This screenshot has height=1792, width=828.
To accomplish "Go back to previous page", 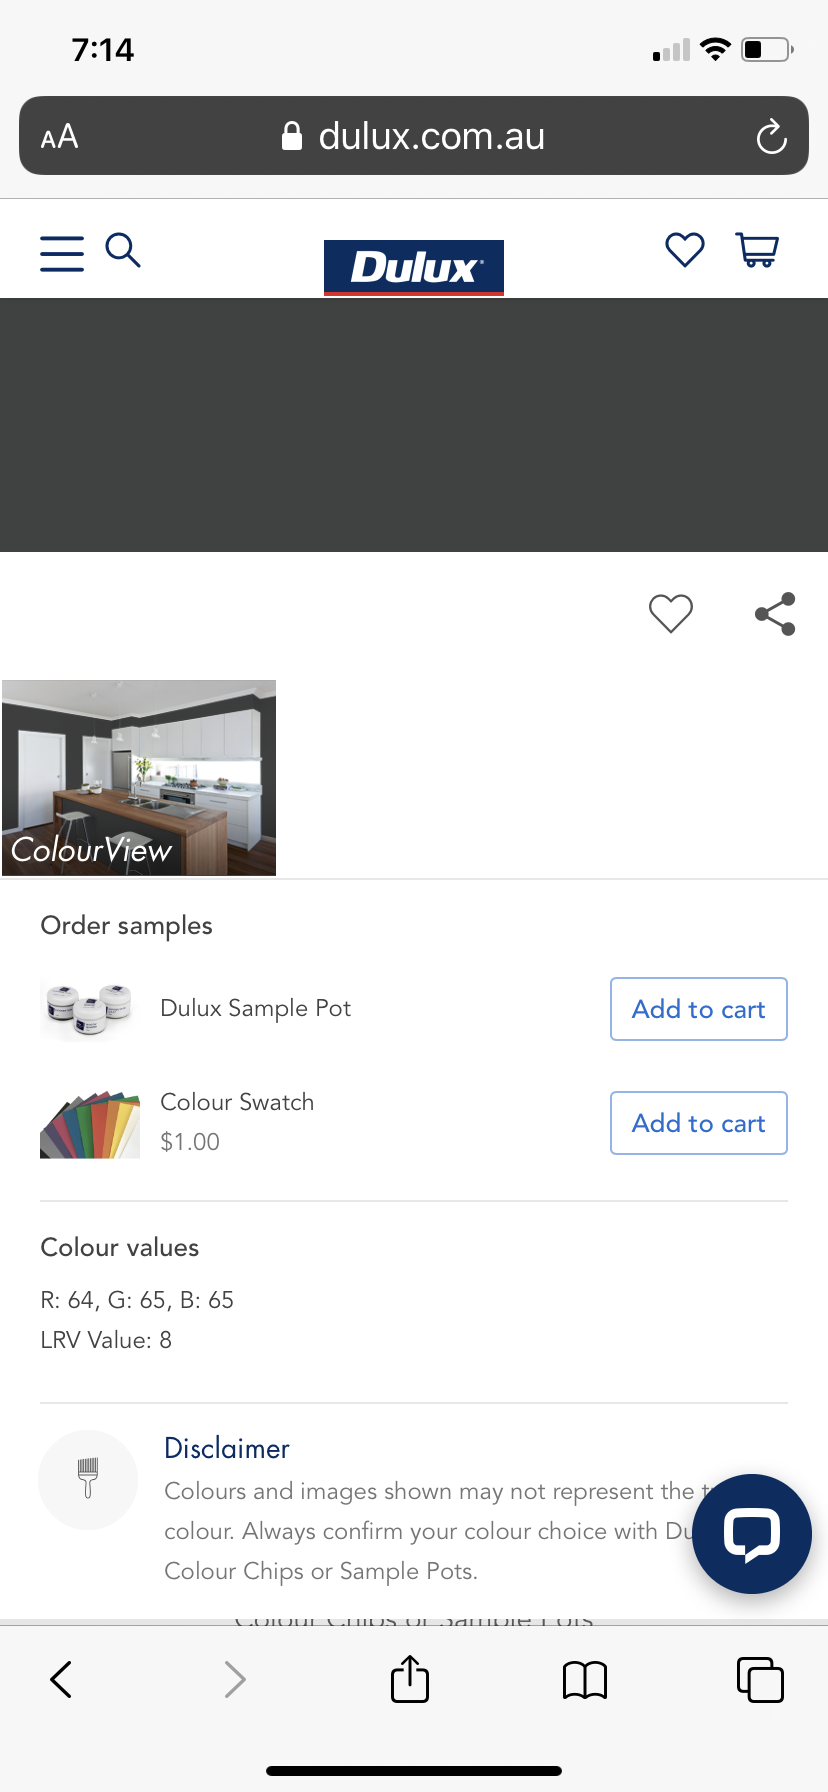I will tap(62, 1680).
